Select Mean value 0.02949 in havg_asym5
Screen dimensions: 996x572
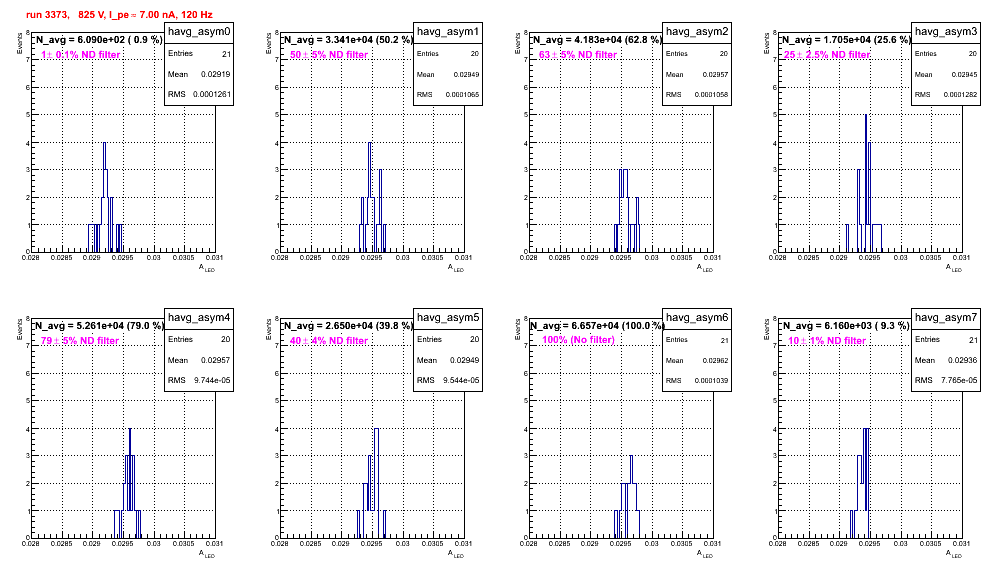pyautogui.click(x=465, y=360)
